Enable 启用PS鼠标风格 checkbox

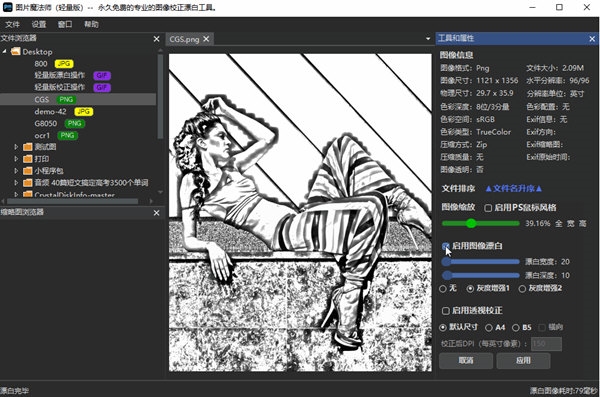click(x=488, y=208)
